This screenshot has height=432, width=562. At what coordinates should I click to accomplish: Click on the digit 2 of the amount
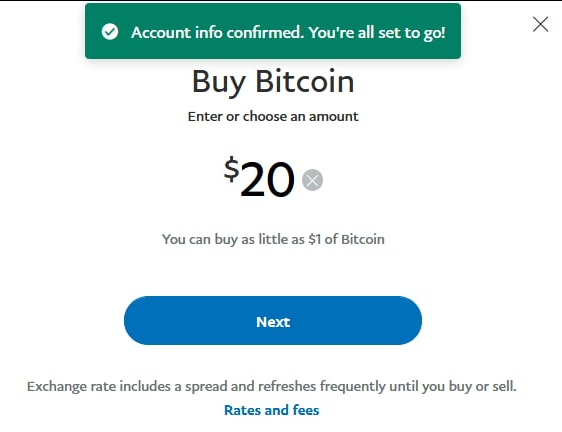point(253,178)
